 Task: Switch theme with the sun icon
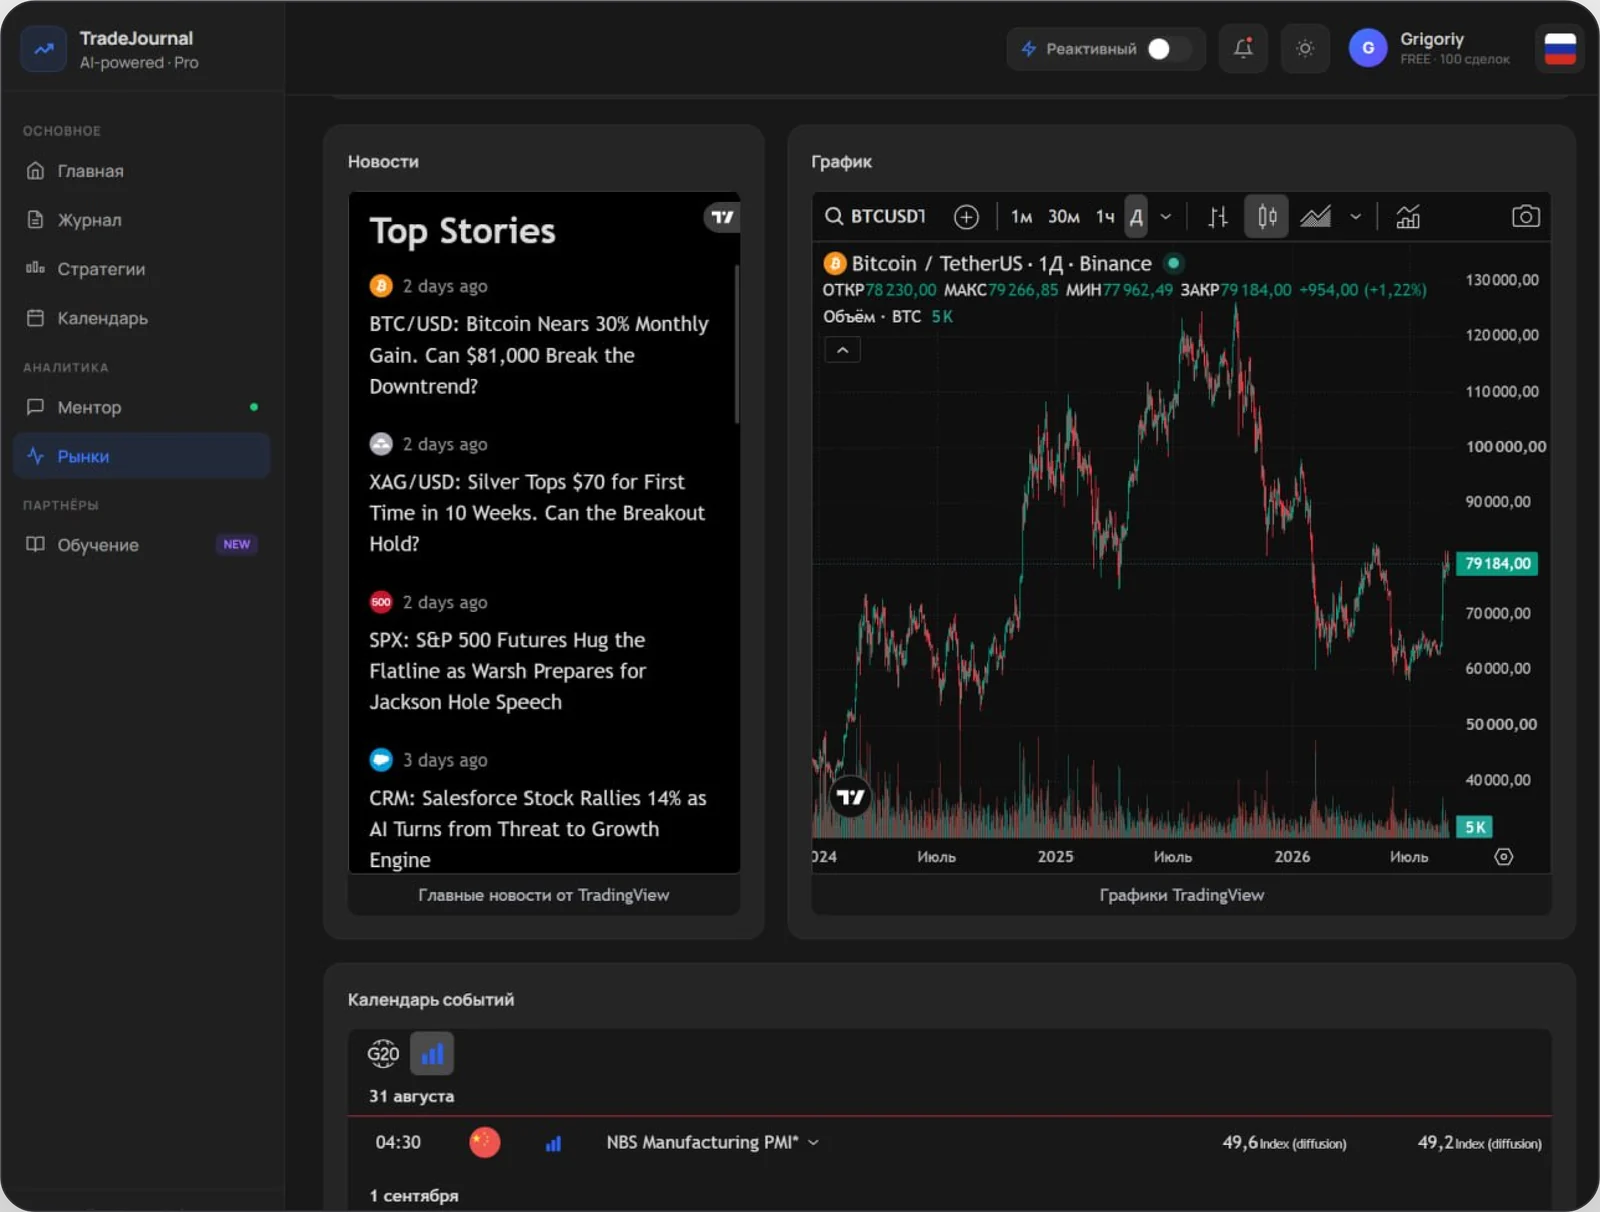(1305, 48)
